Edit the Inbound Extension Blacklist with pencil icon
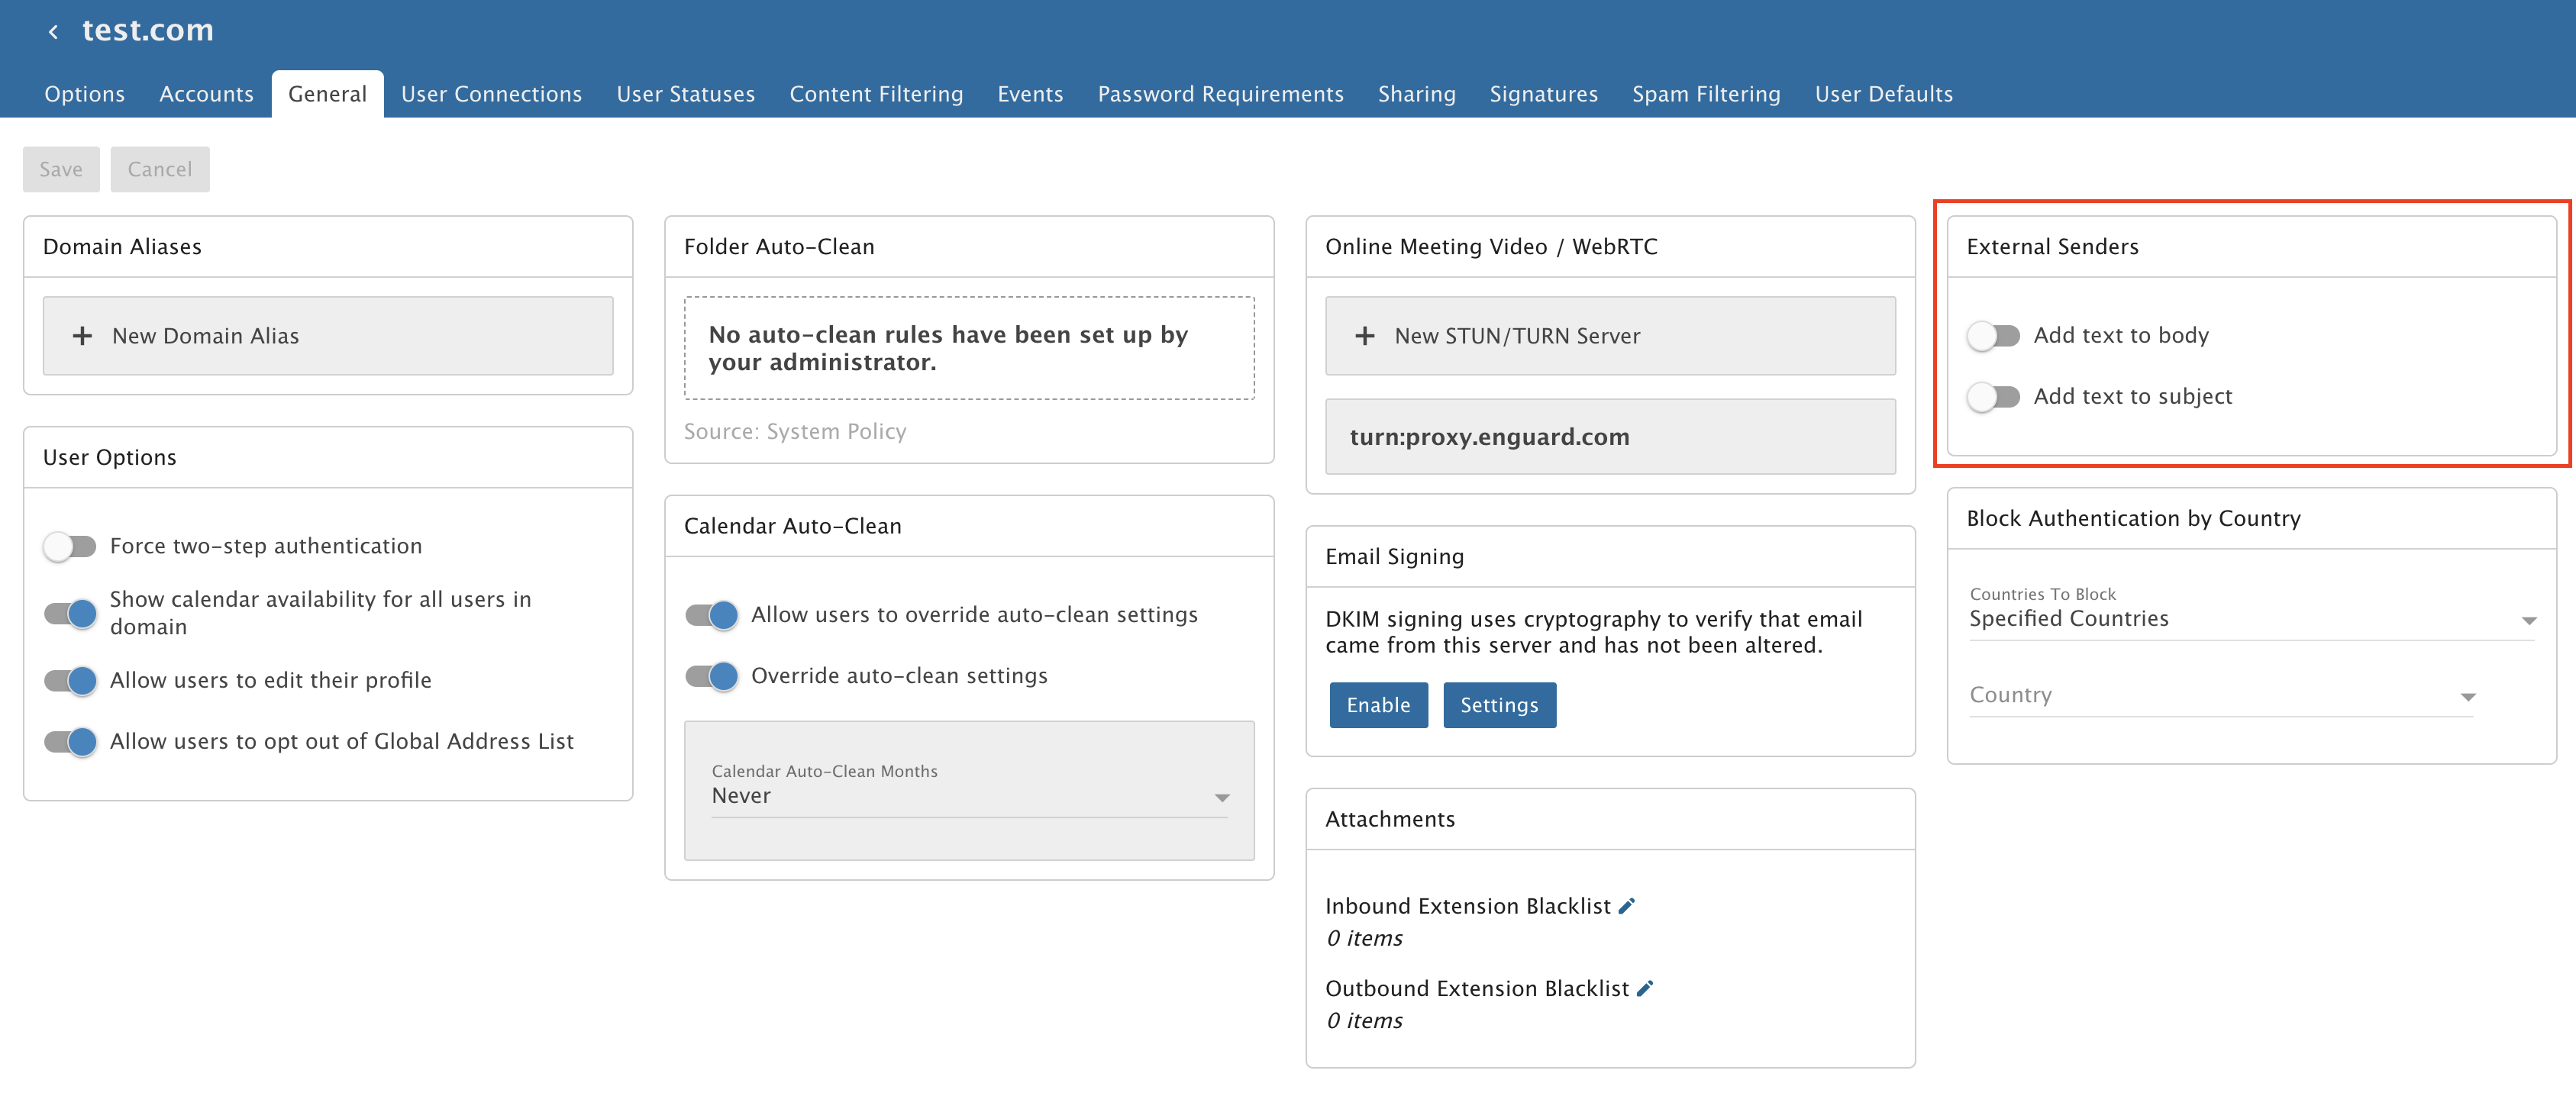The height and width of the screenshot is (1093, 2576). point(1627,906)
